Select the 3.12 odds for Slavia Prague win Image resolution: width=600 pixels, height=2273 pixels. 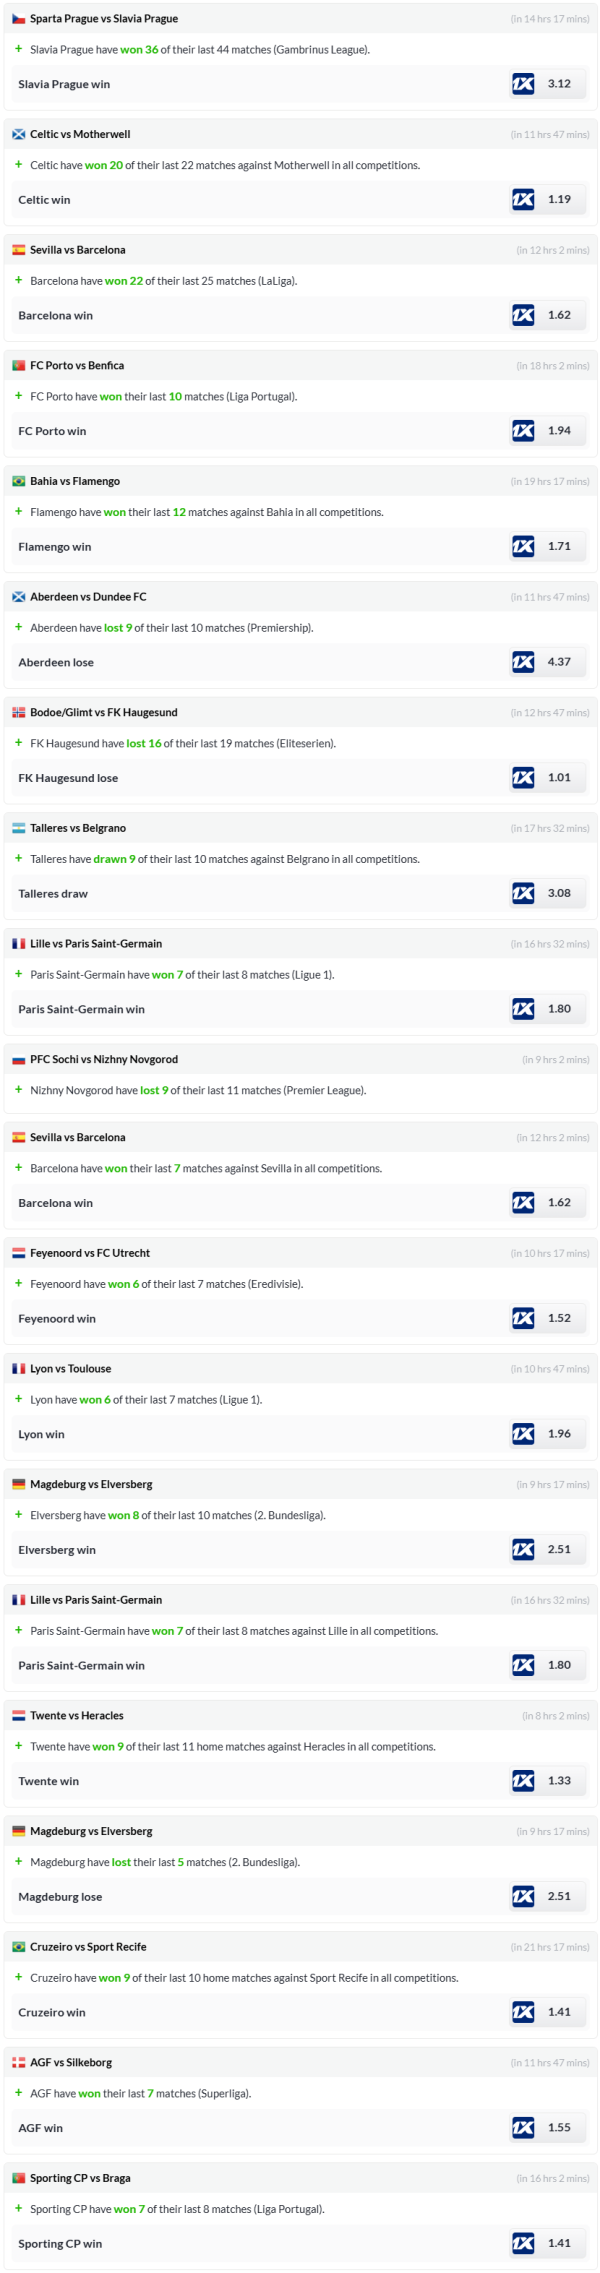coord(559,84)
